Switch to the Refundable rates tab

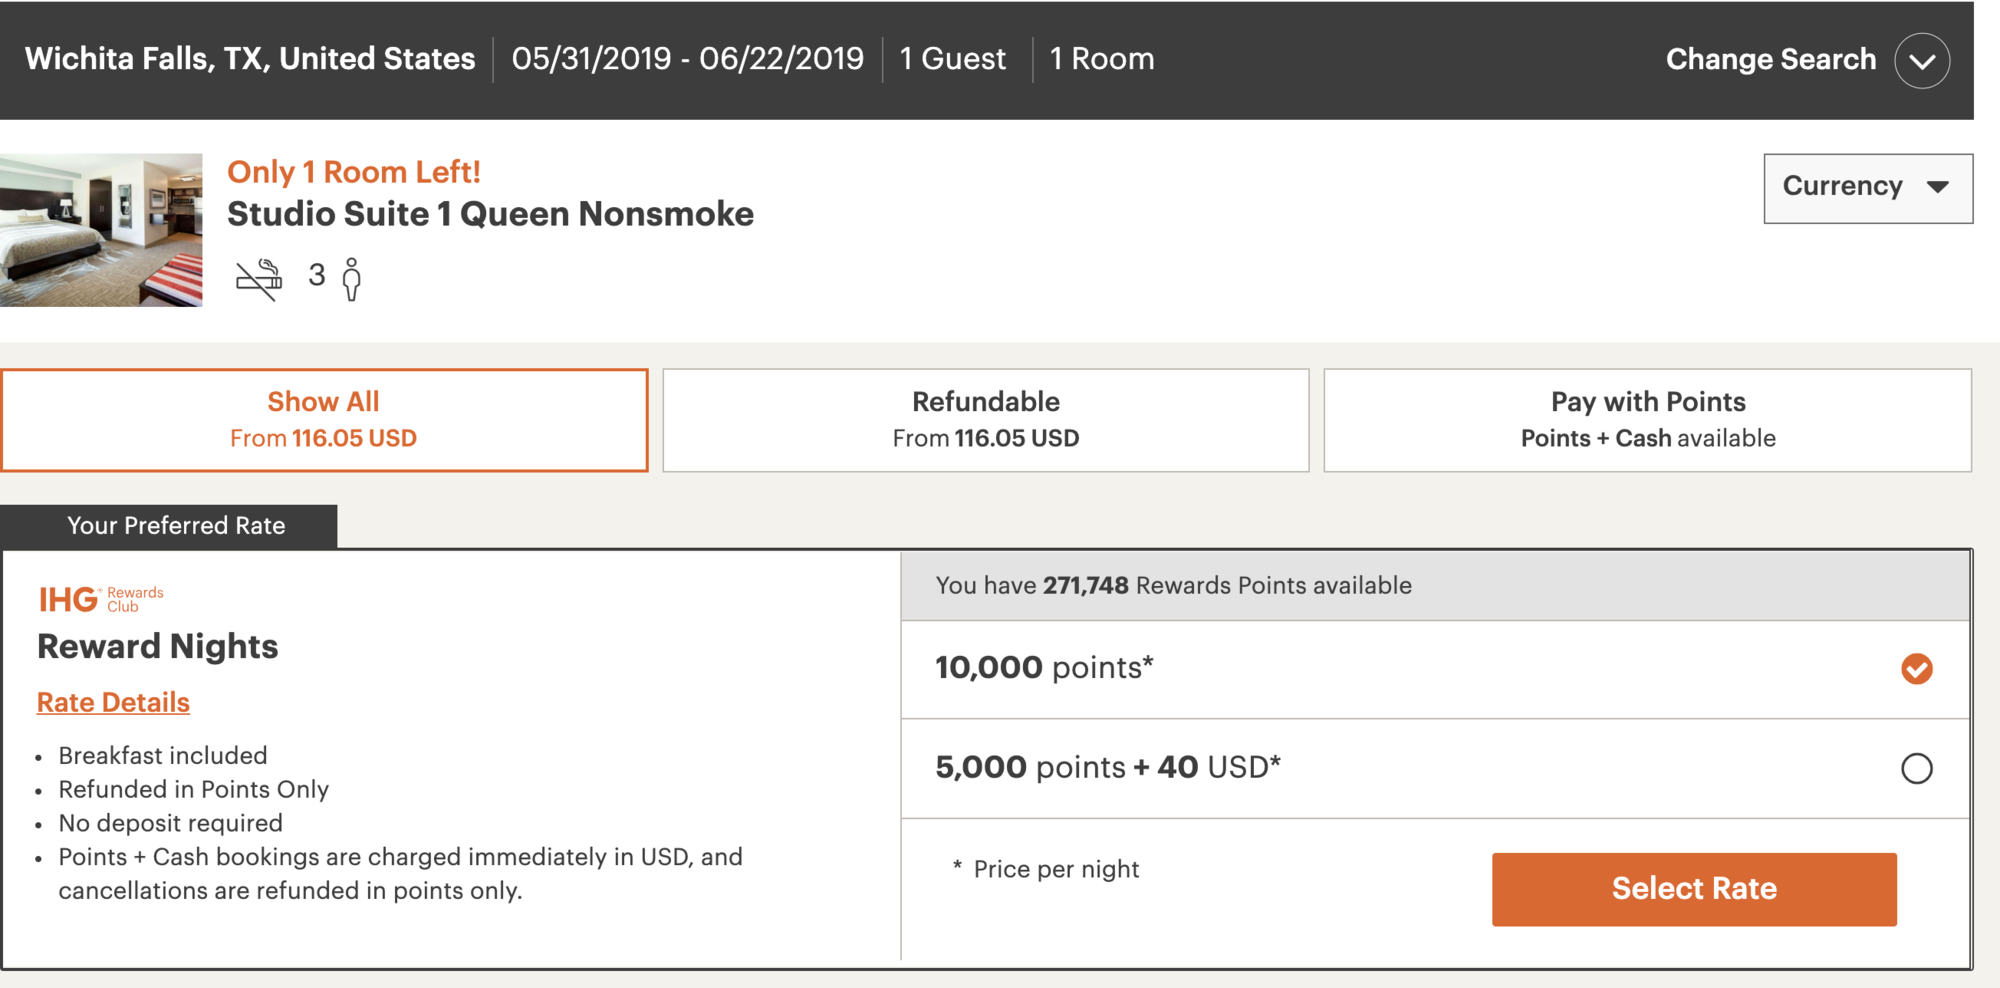[985, 420]
